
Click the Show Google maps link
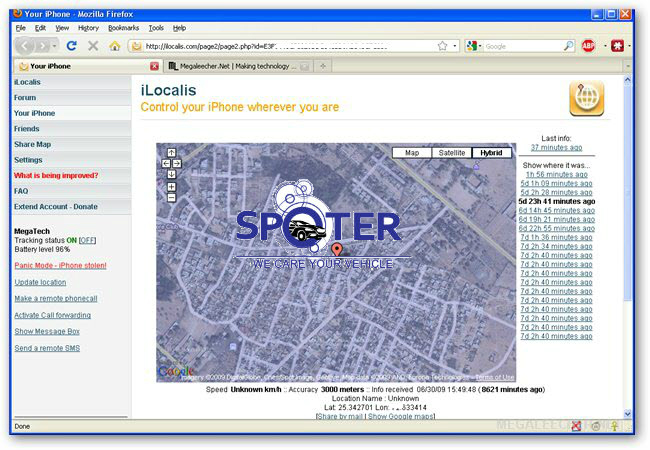tap(404, 415)
